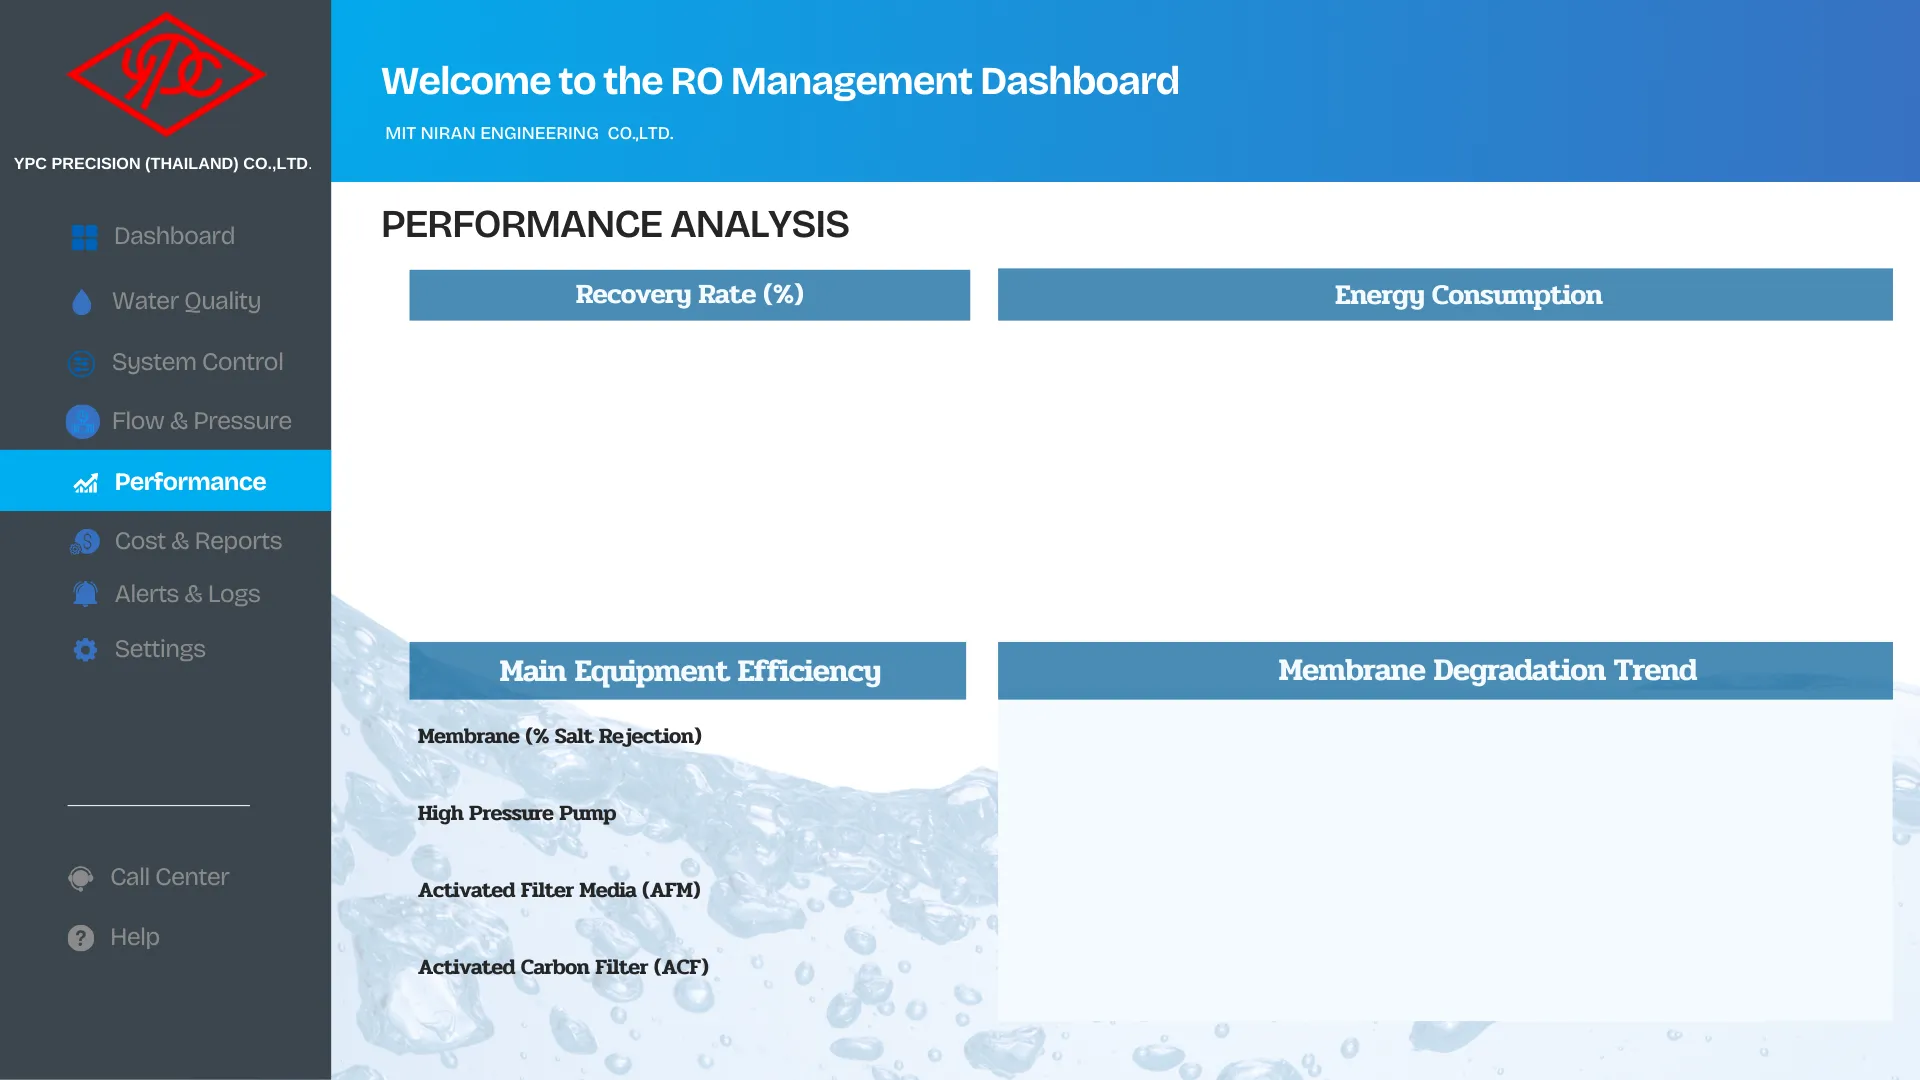This screenshot has width=1920, height=1080.
Task: Click the System Control sliders icon
Action: click(x=82, y=363)
